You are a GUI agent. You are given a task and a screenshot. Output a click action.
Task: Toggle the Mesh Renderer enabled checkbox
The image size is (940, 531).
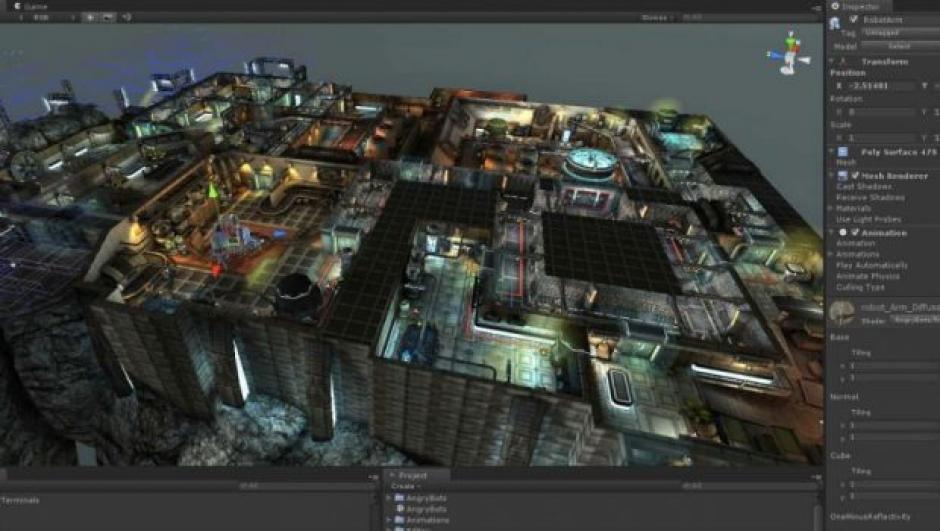pyautogui.click(x=855, y=176)
